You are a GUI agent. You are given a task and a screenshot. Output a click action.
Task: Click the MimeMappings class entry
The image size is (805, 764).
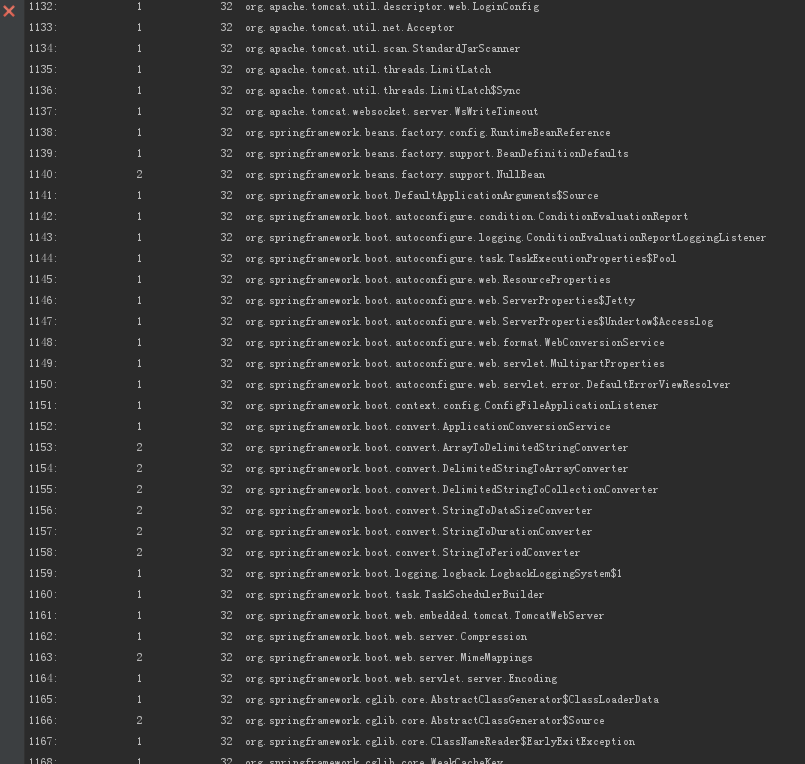(x=389, y=658)
